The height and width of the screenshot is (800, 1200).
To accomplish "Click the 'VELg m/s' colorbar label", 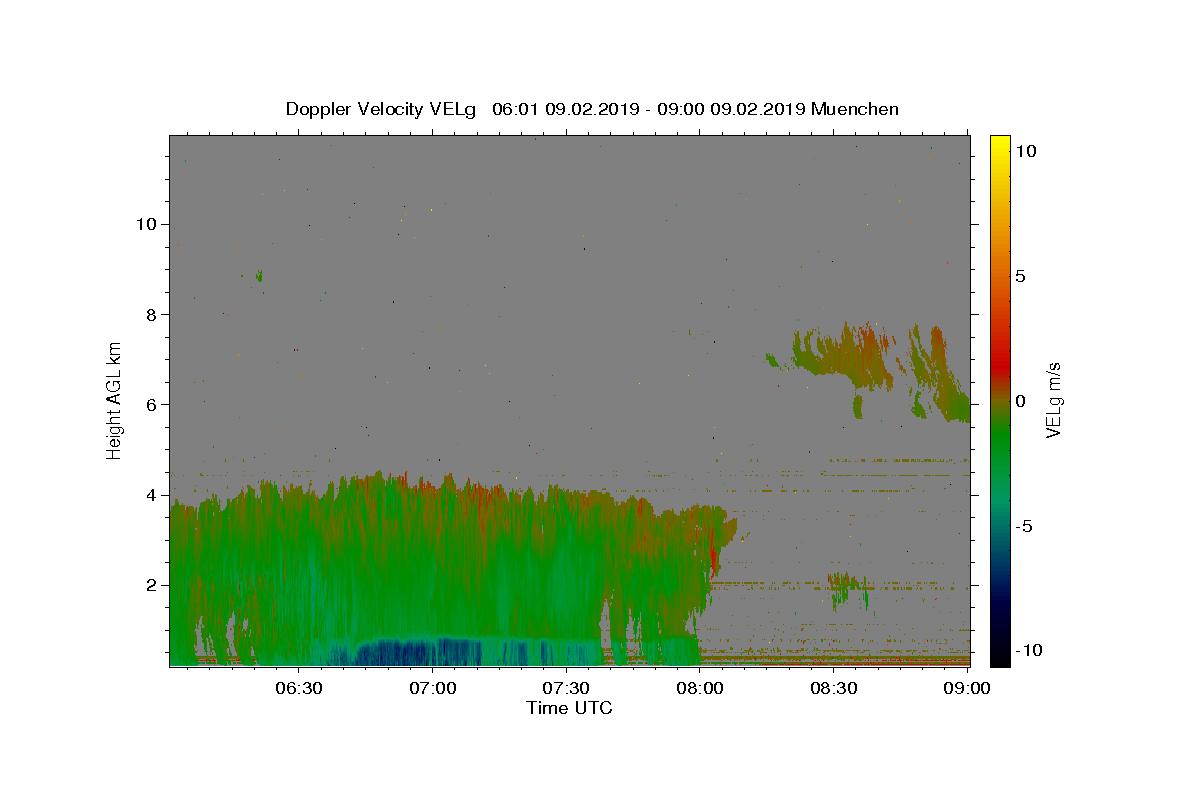I will tap(1054, 401).
